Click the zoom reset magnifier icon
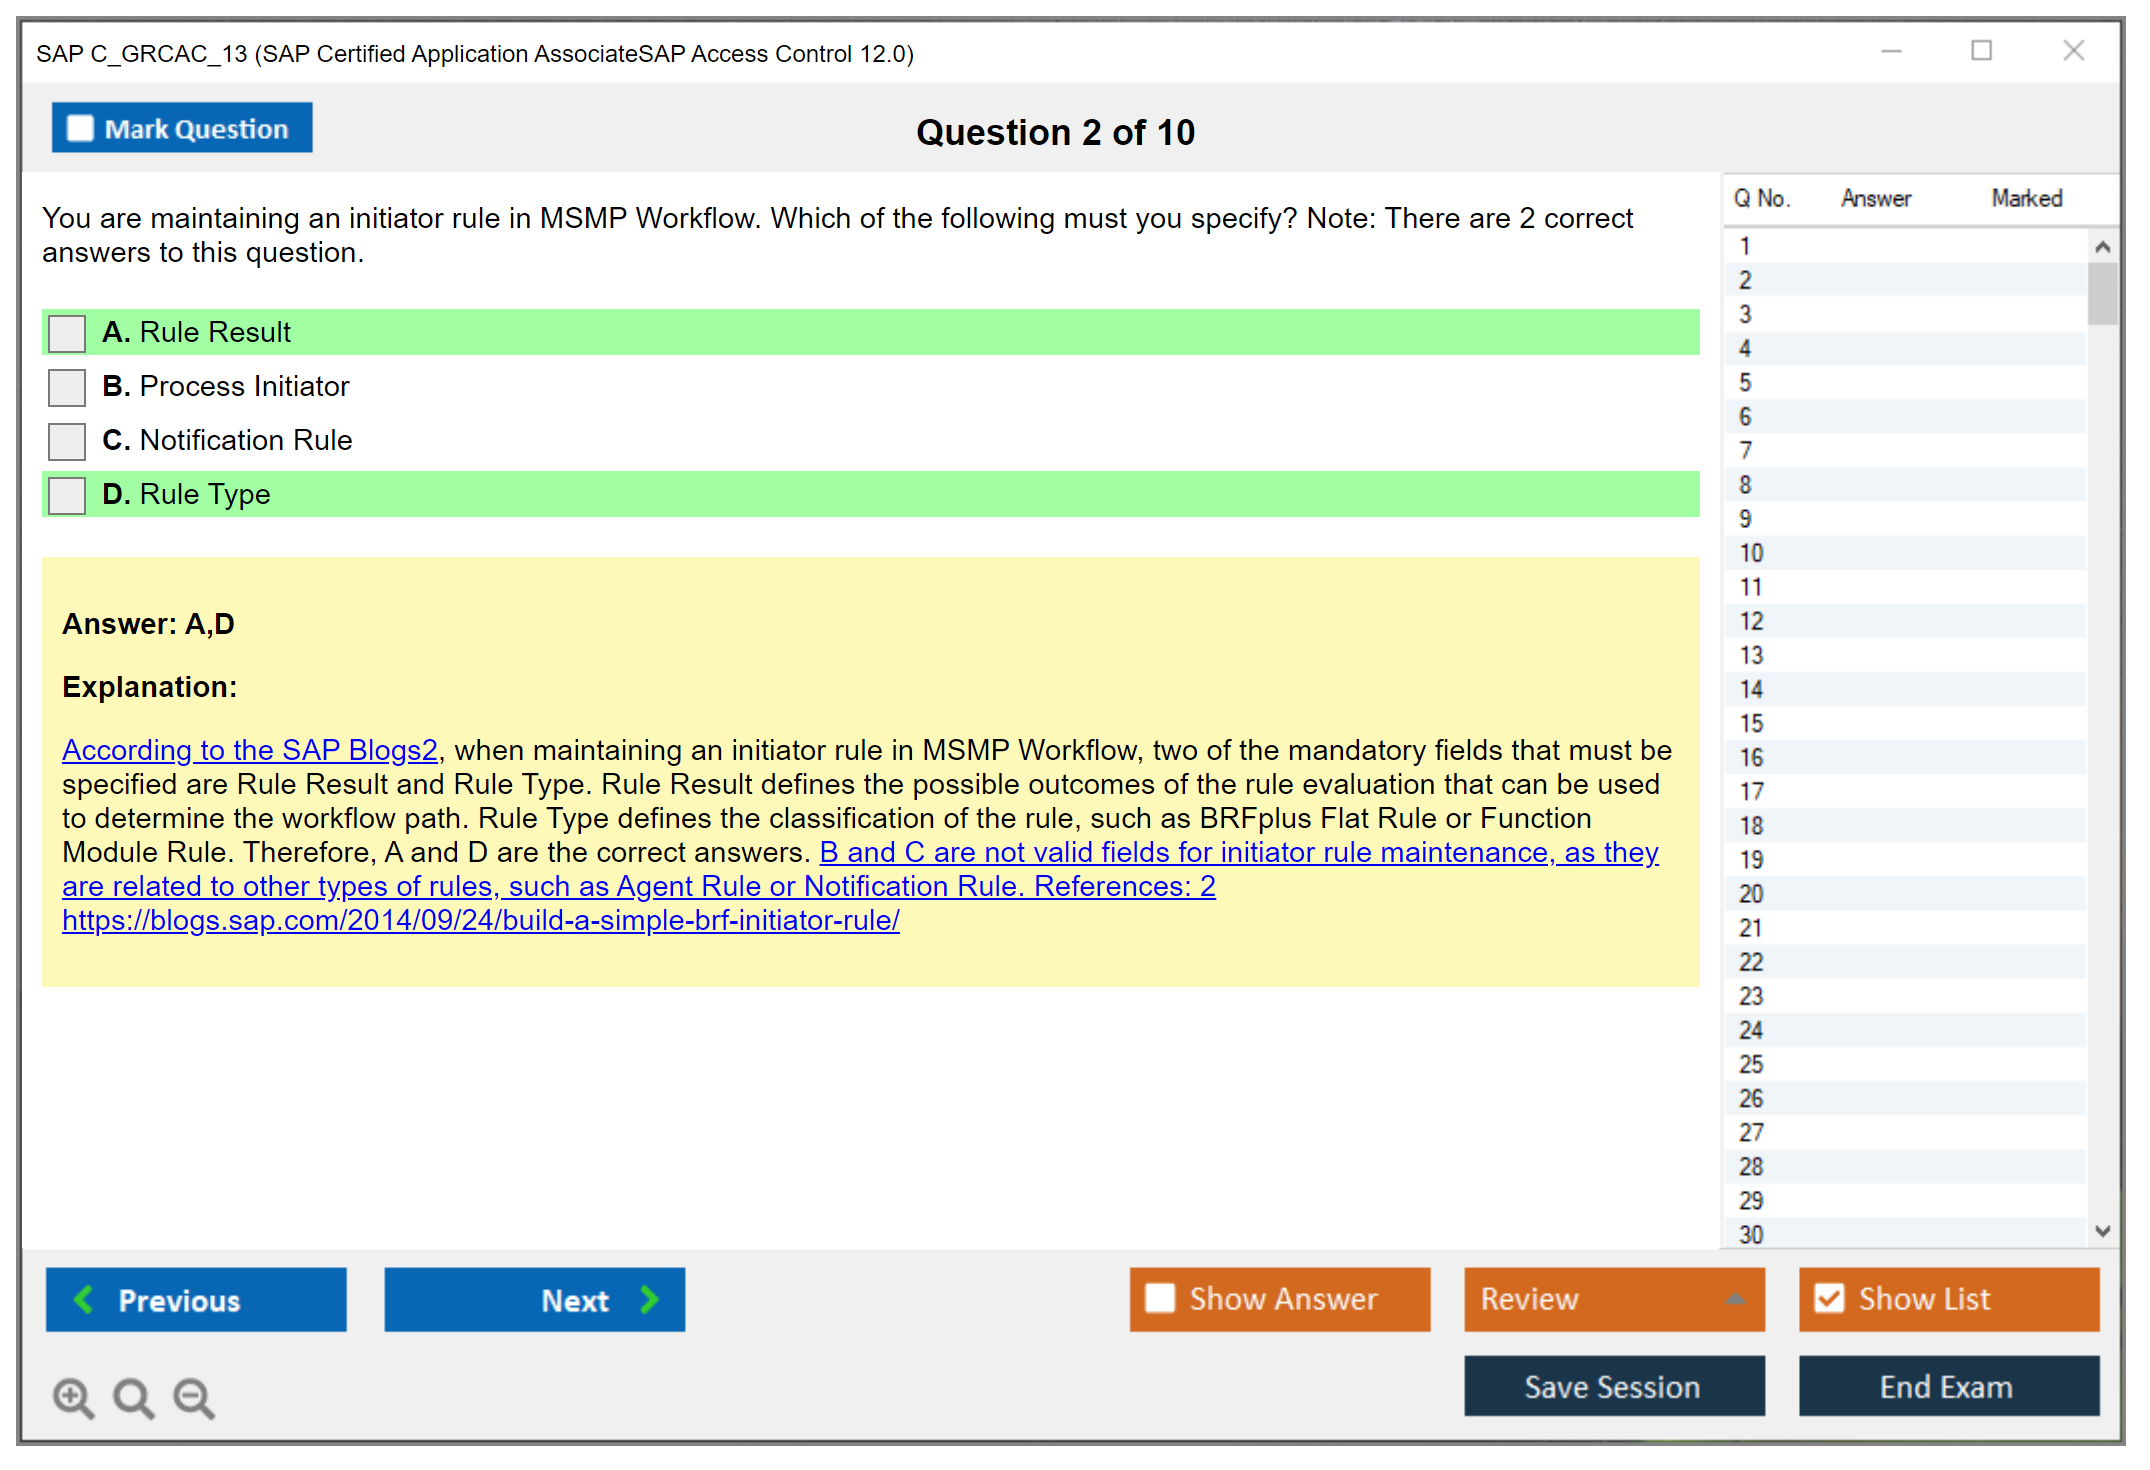This screenshot has width=2150, height=1470. coord(133,1397)
